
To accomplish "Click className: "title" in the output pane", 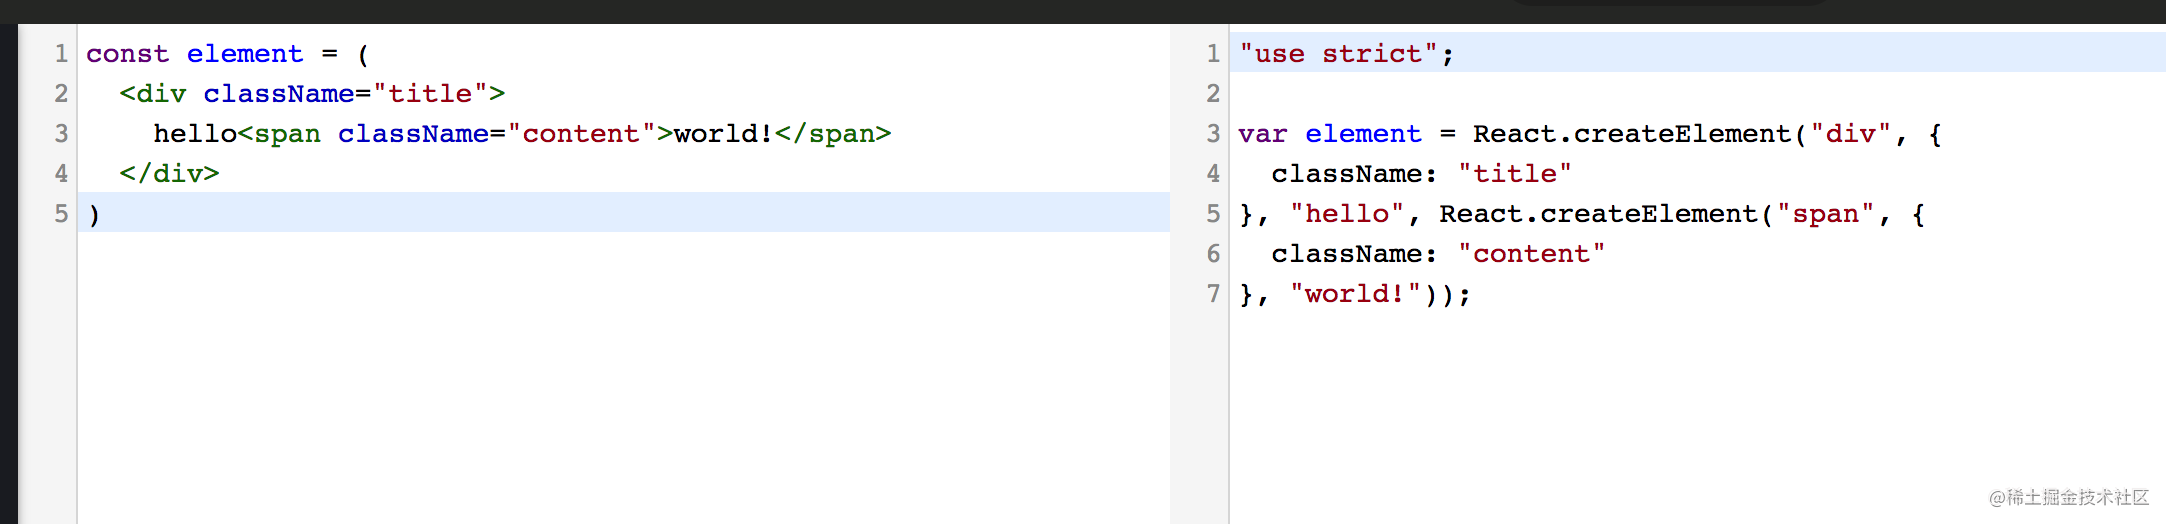I will (1421, 173).
